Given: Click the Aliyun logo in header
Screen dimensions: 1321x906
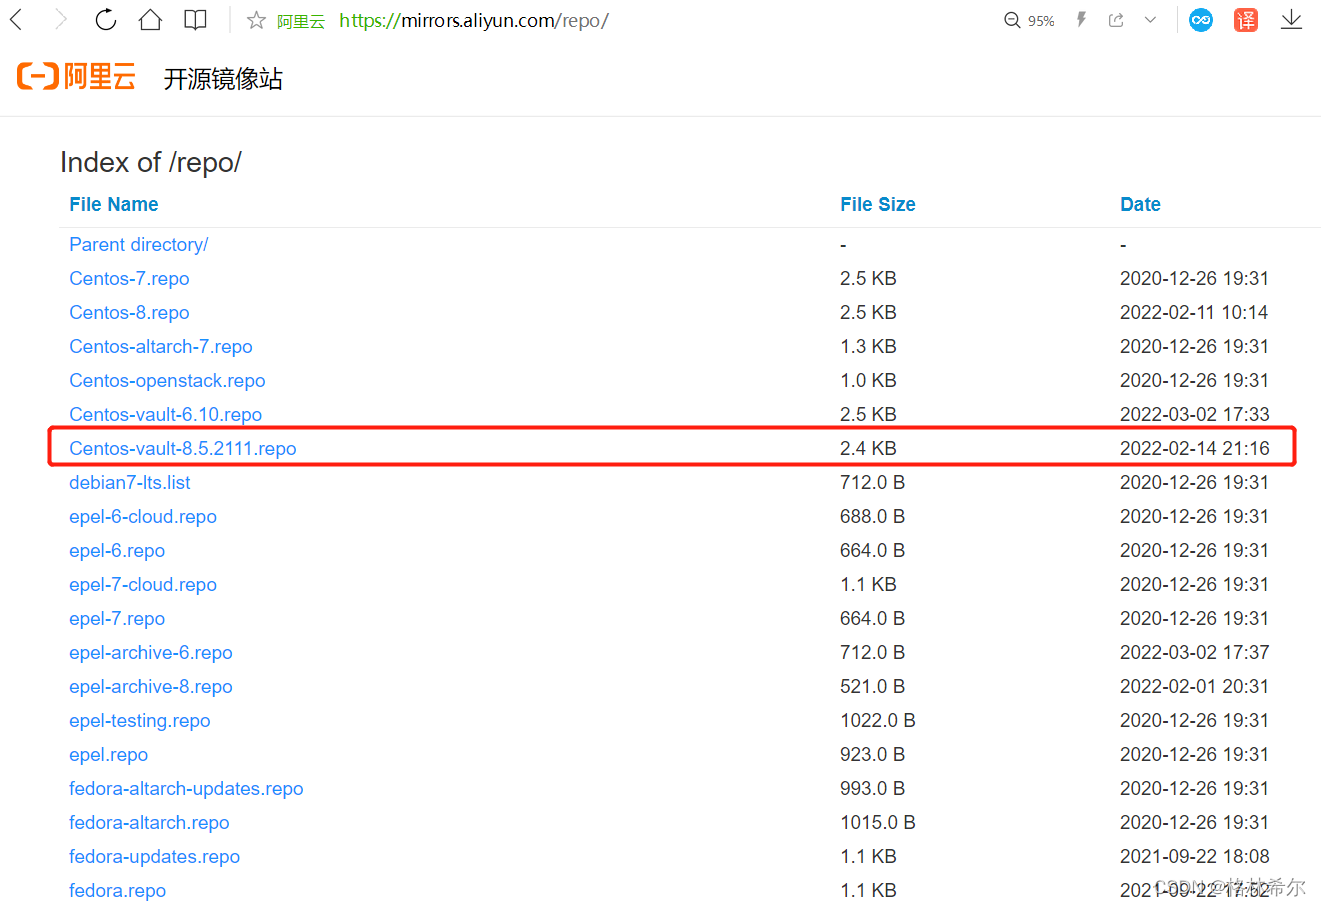Looking at the screenshot, I should (77, 77).
